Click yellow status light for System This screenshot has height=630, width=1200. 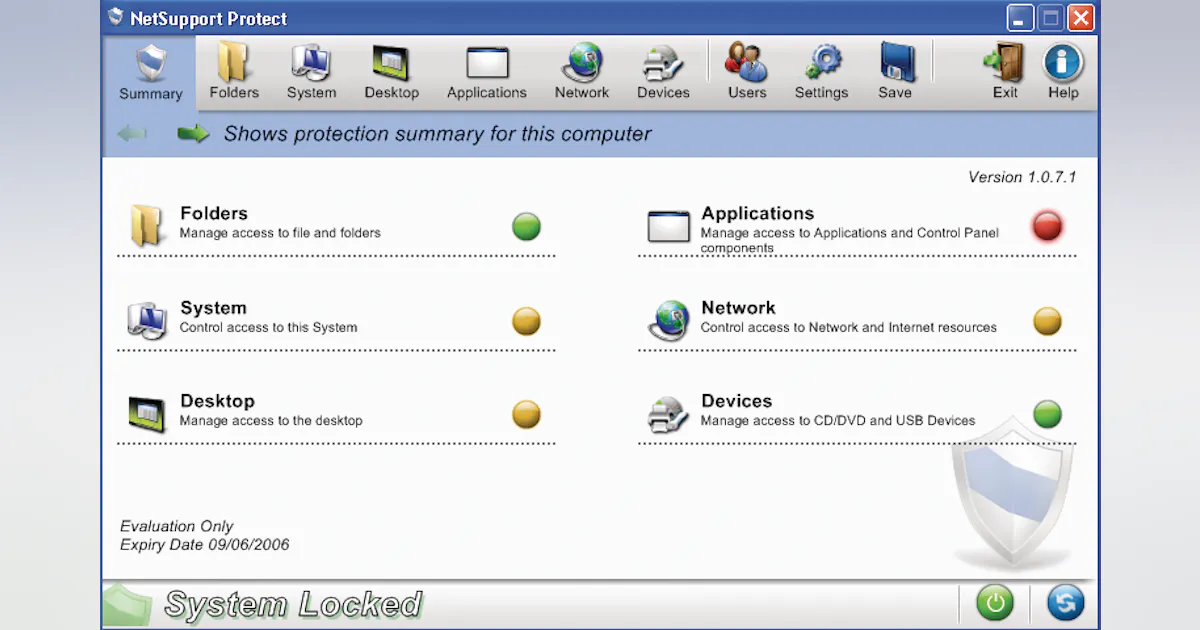click(526, 321)
